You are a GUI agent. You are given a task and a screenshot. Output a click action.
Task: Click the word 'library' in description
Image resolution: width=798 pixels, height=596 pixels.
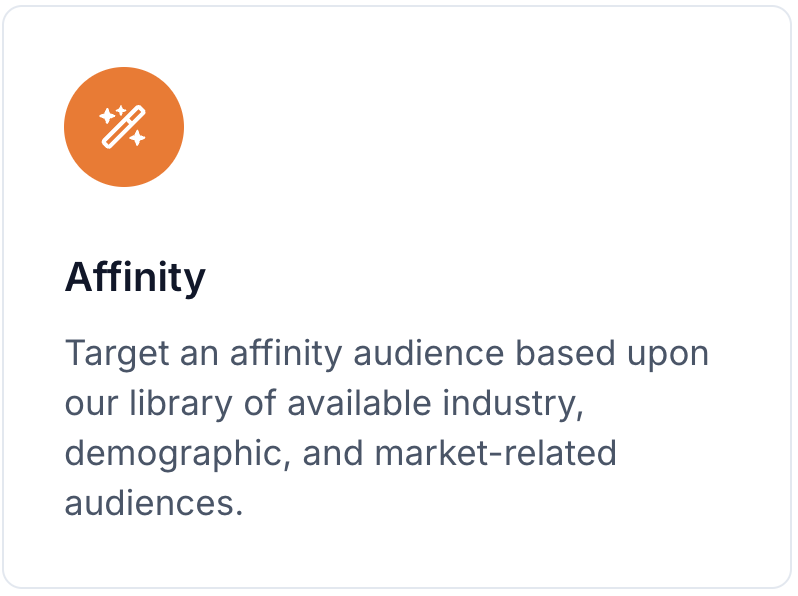pos(181,404)
